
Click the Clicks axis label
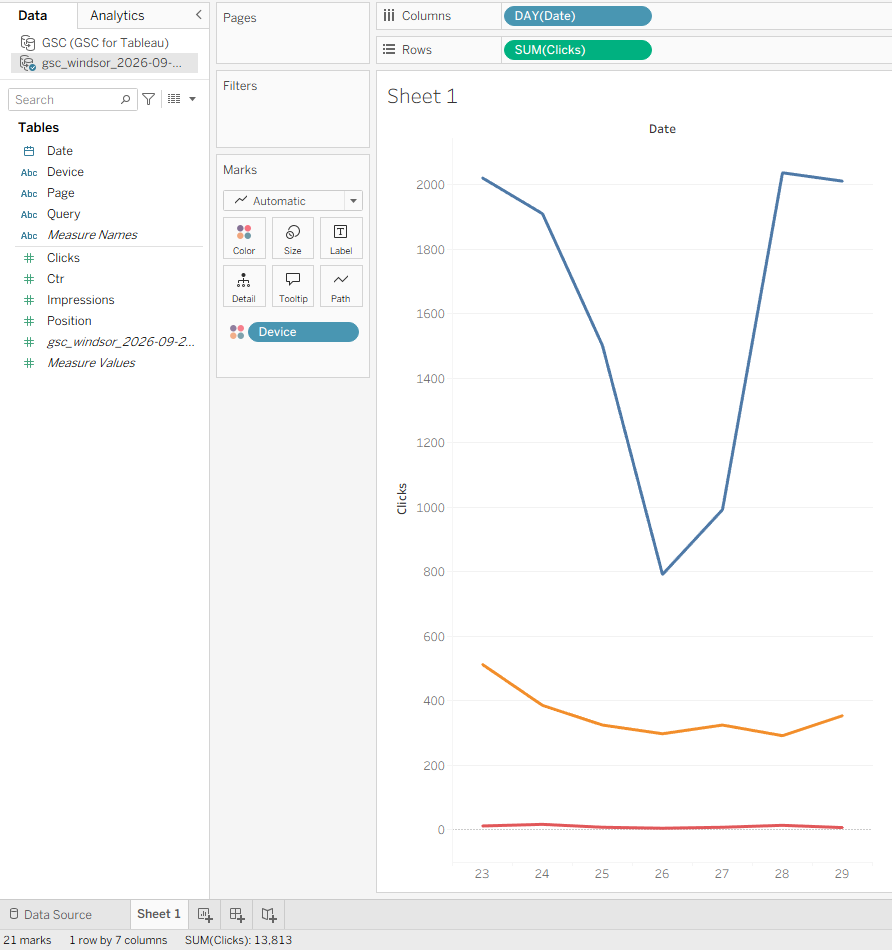[401, 499]
